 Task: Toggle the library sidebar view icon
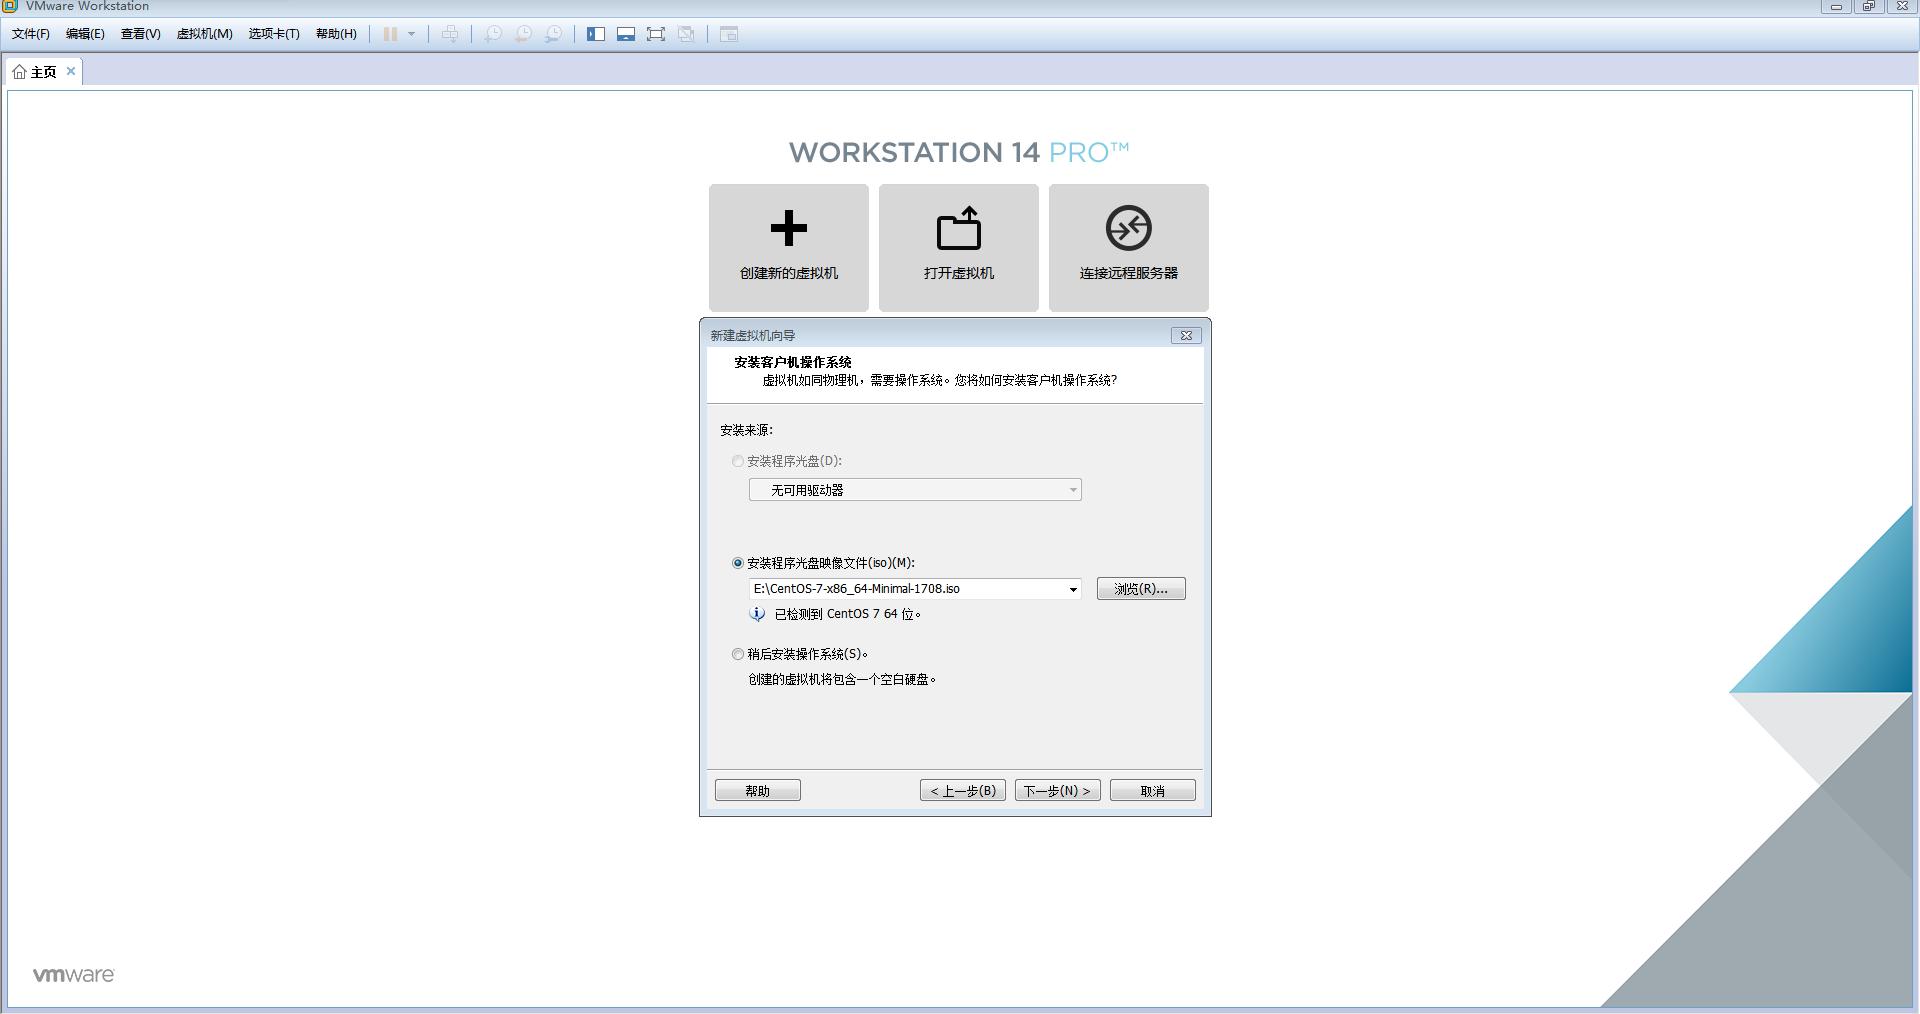[x=596, y=34]
